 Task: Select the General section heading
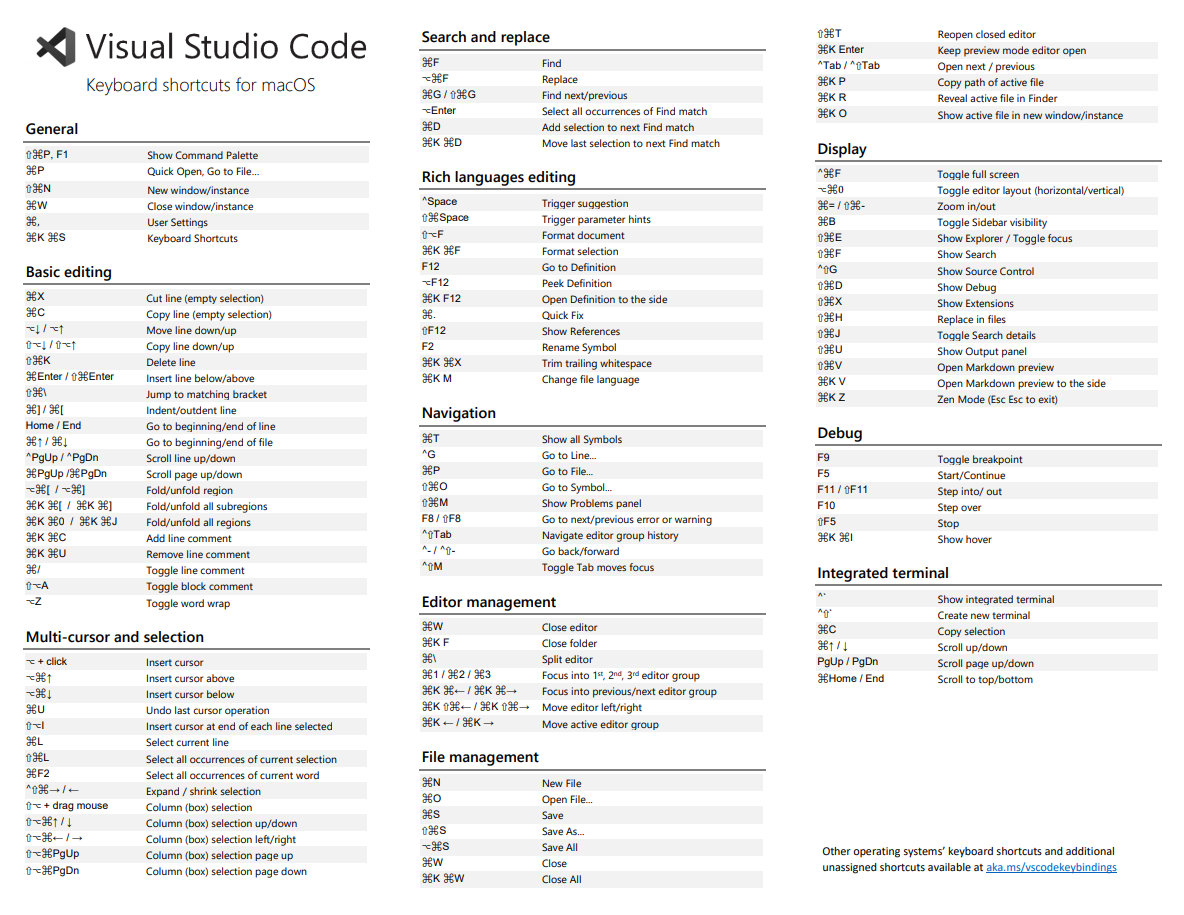(x=51, y=128)
